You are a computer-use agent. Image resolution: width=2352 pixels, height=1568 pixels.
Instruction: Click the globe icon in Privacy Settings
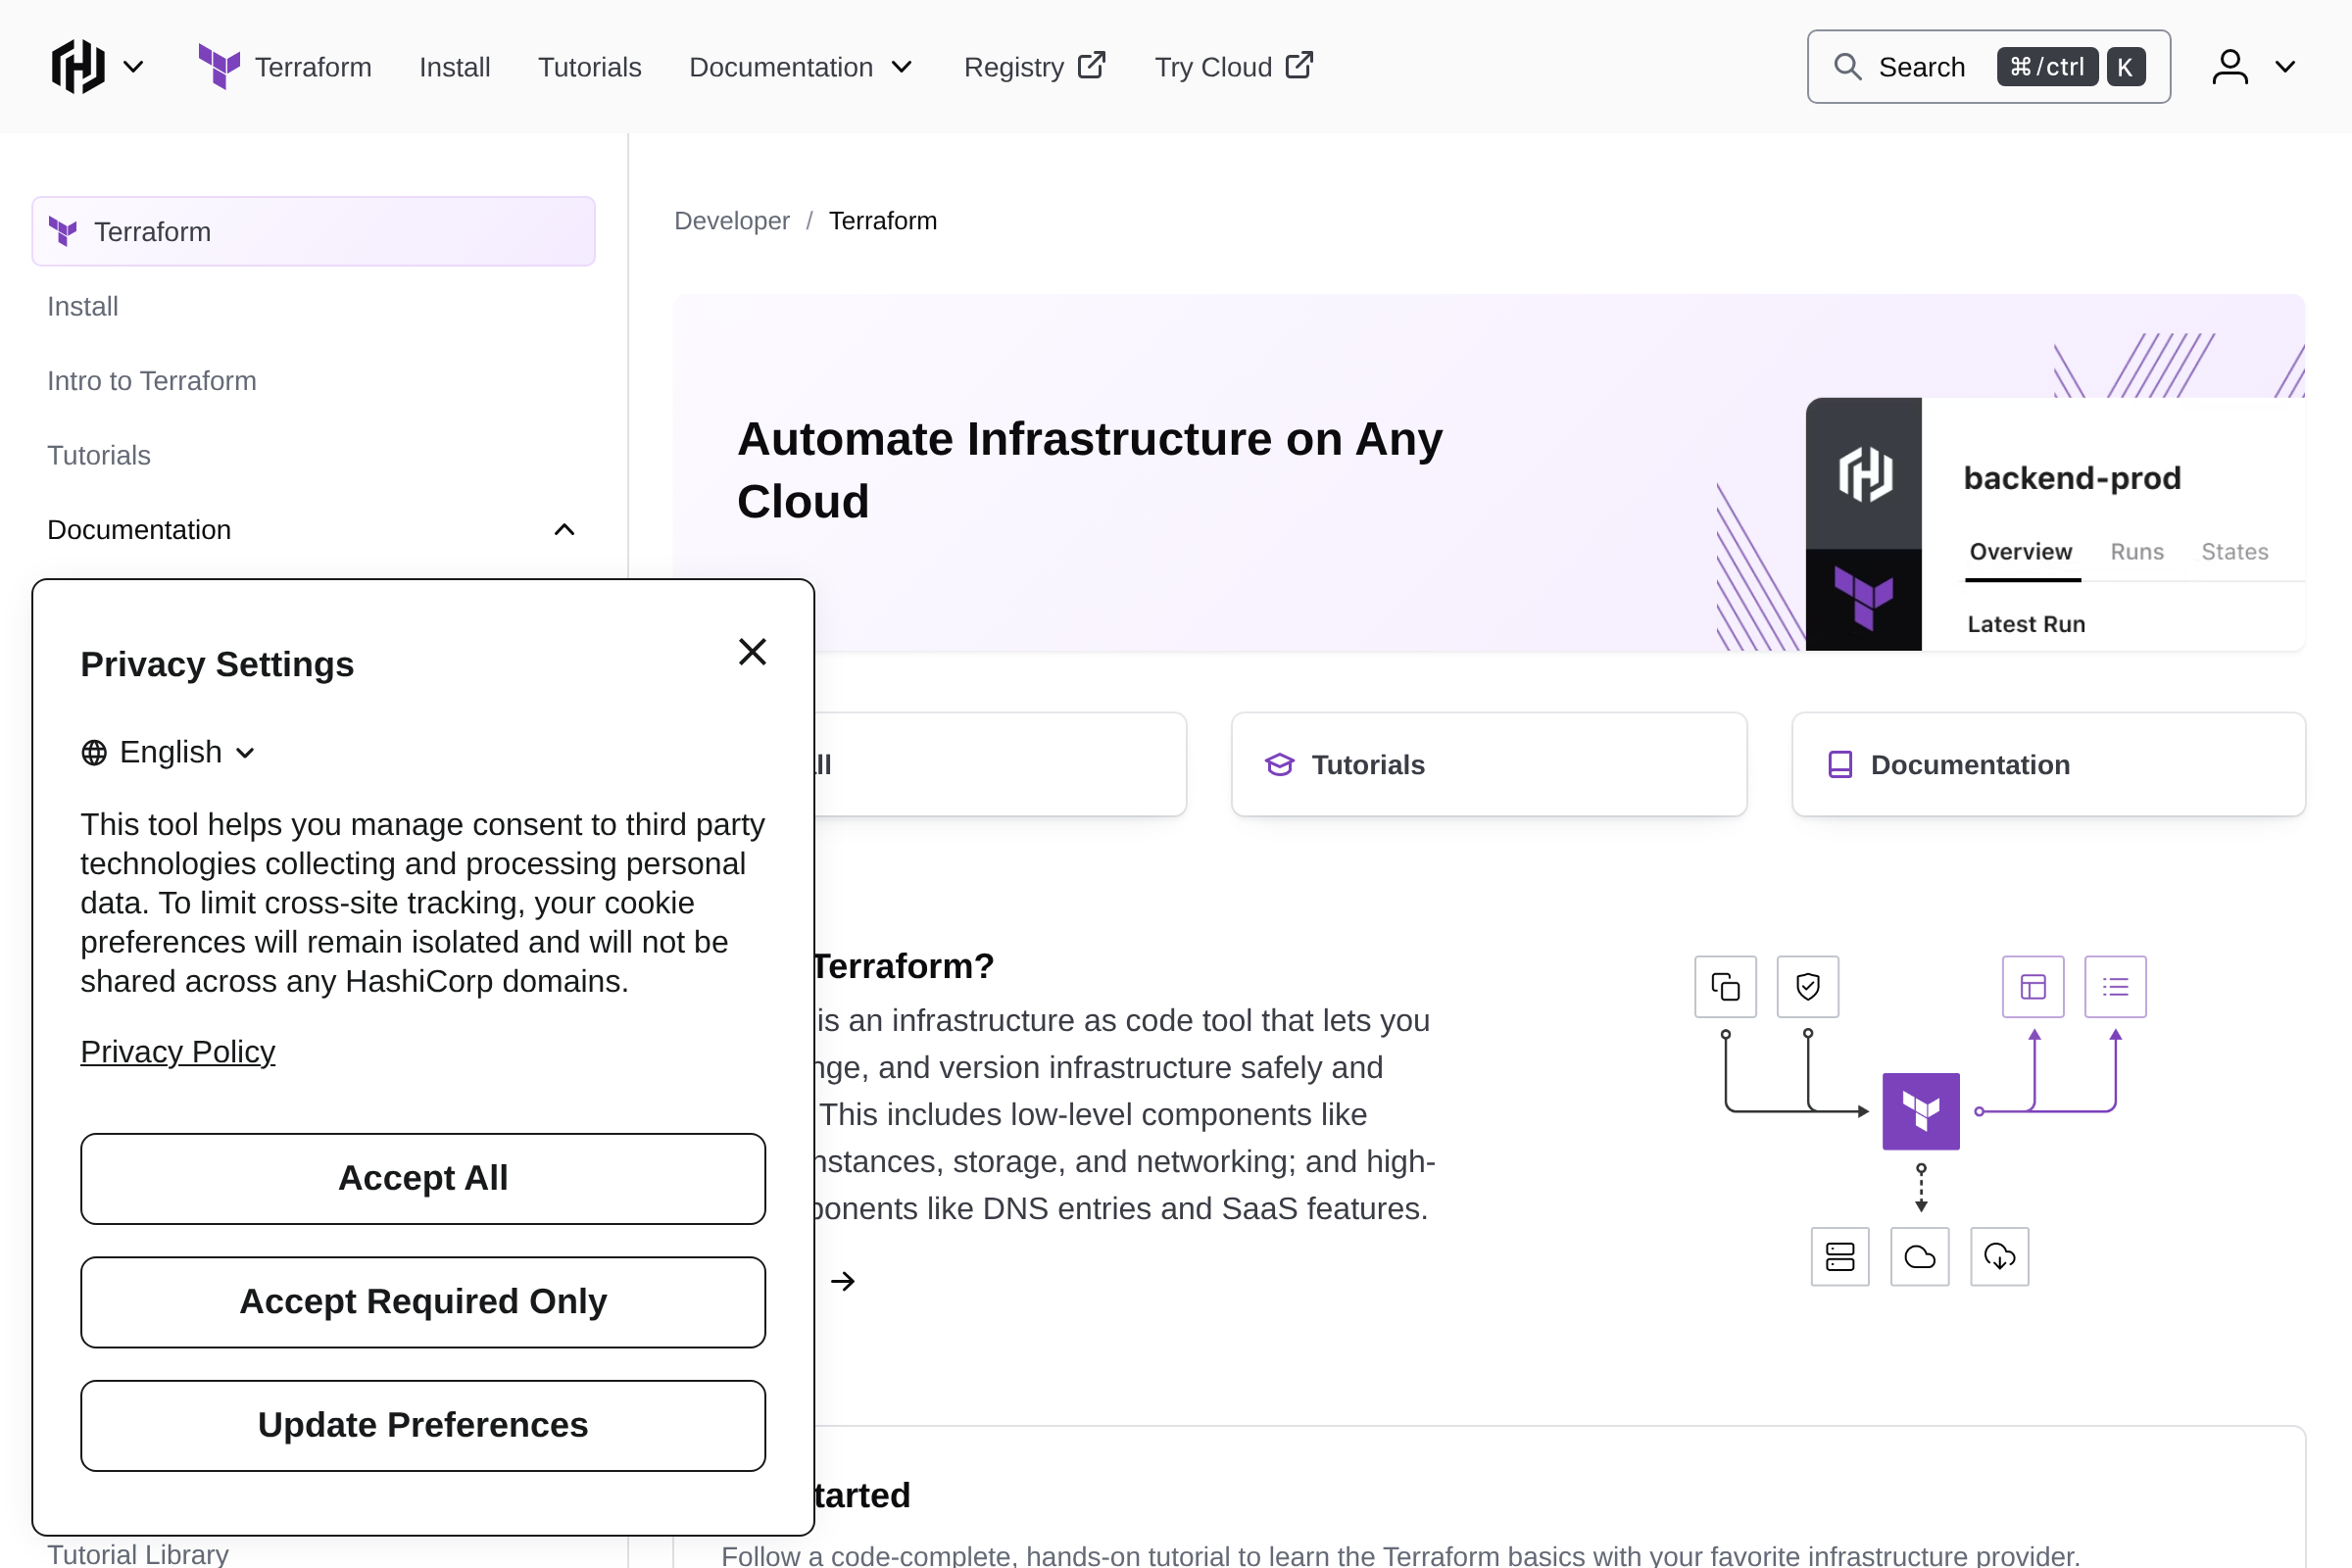click(x=94, y=752)
